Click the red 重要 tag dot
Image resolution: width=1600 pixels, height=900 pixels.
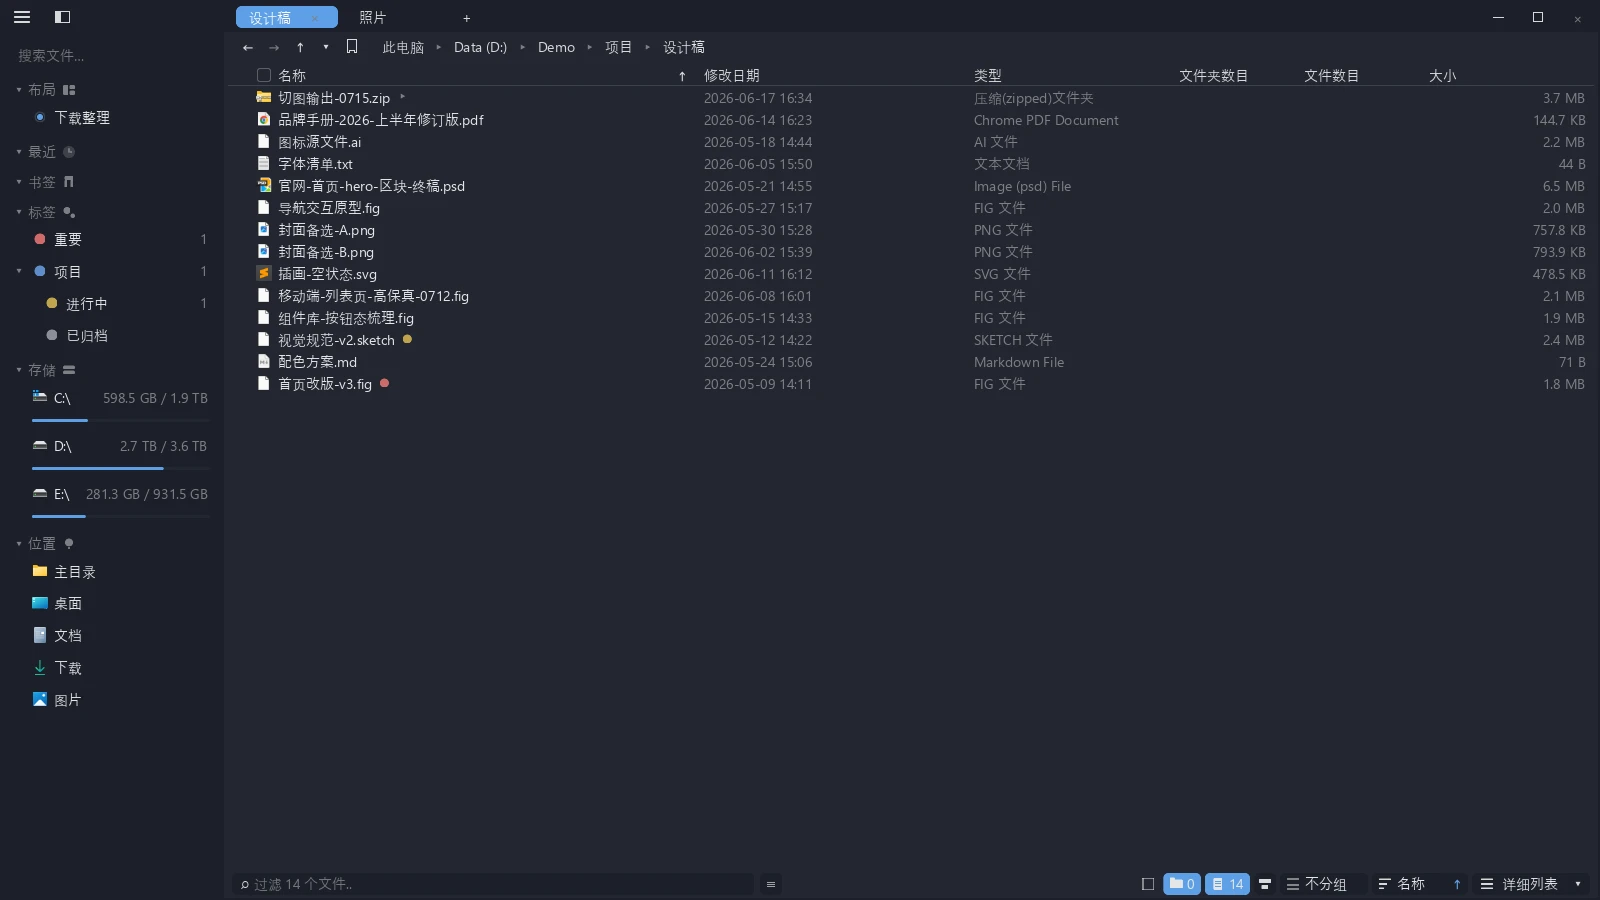click(40, 239)
